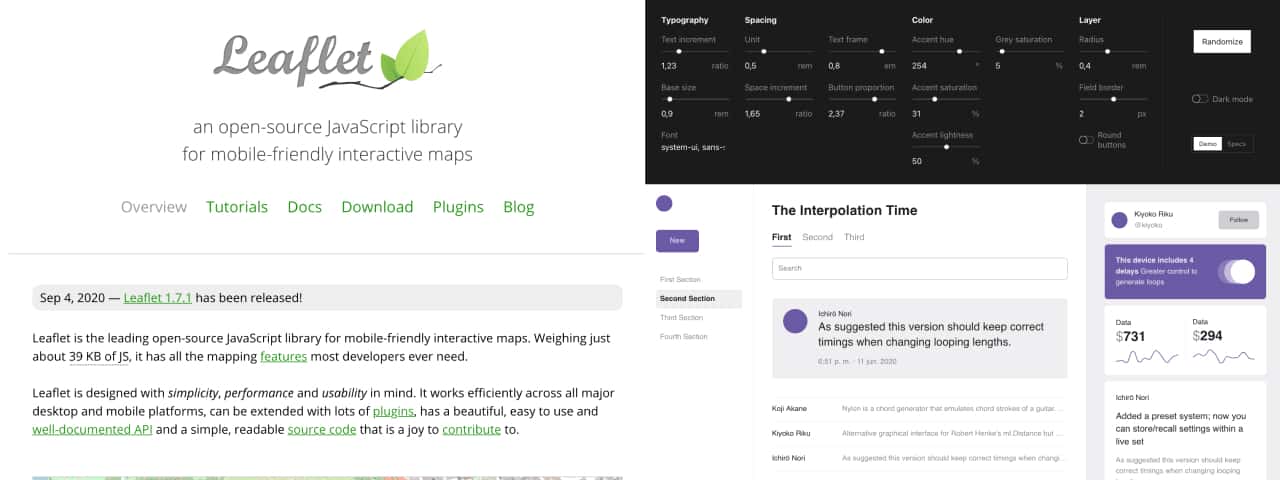Screen dimensions: 1280x480
Task: Follow Kiyoko Riku
Action: (x=1238, y=220)
